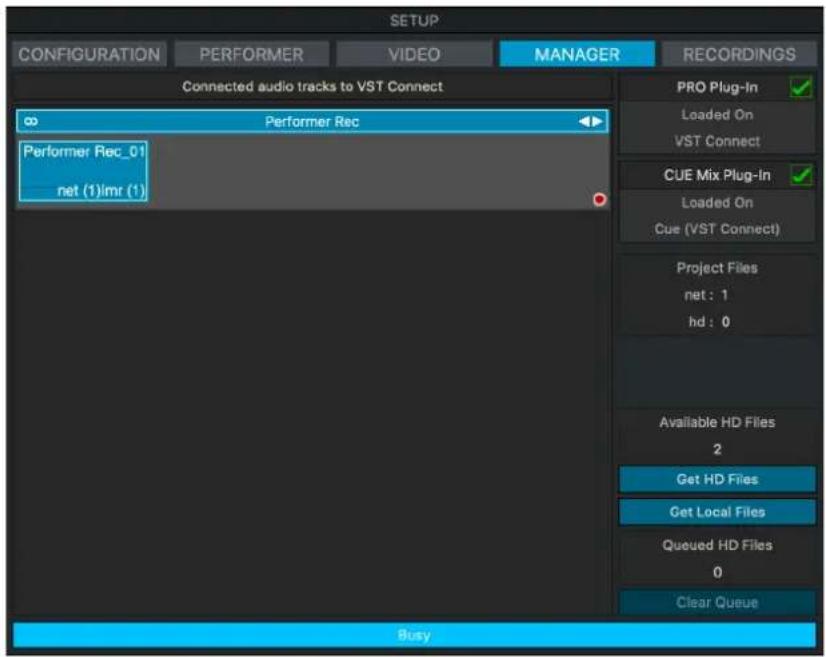The image size is (826, 657).
Task: Click the Available HD Files count 2
Action: pyautogui.click(x=717, y=449)
